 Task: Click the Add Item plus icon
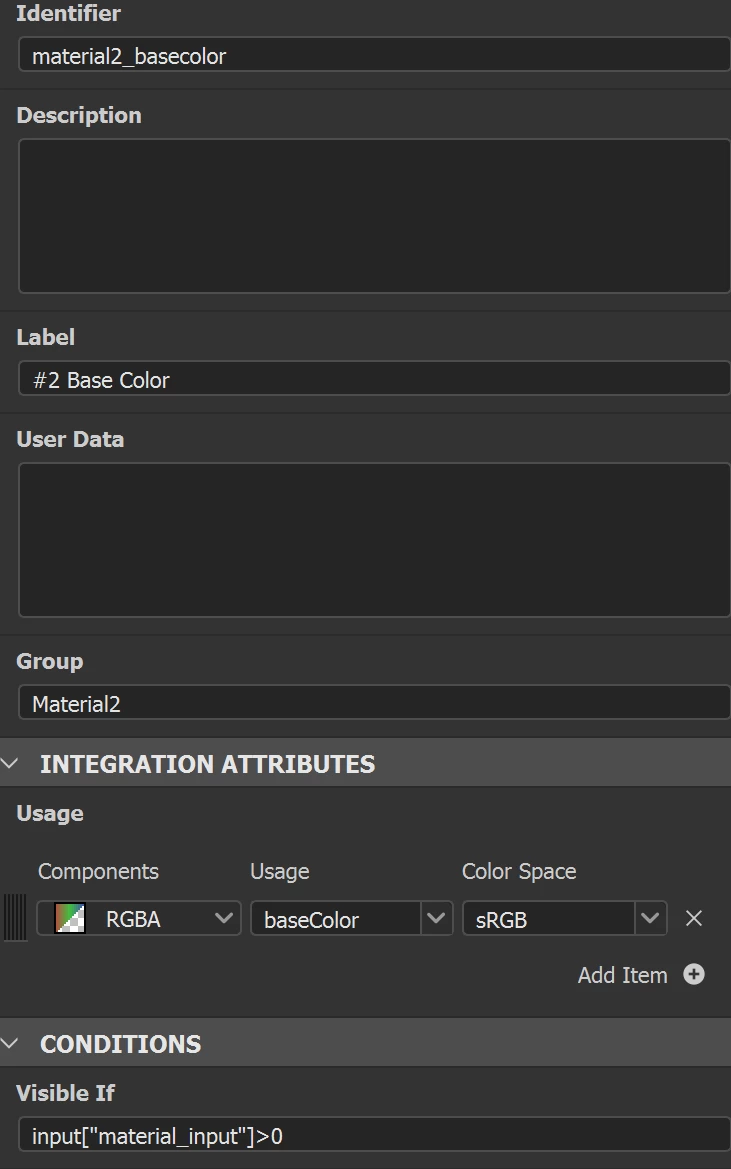click(694, 975)
